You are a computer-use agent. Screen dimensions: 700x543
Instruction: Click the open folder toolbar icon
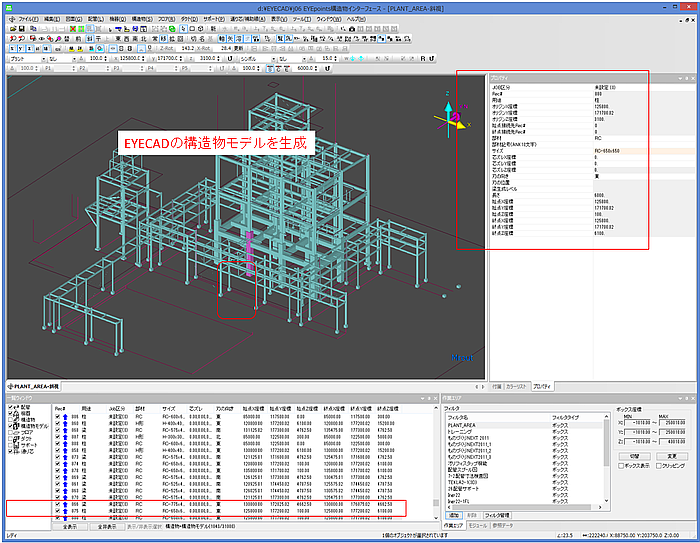[x=13, y=29]
